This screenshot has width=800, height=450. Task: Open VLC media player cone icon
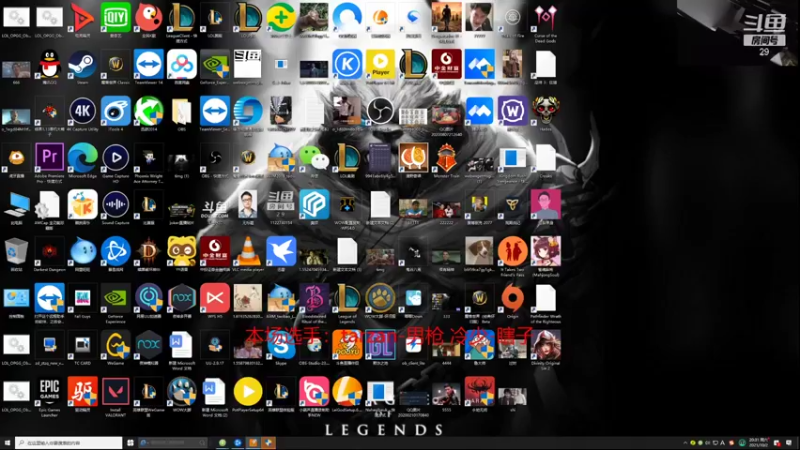click(247, 252)
